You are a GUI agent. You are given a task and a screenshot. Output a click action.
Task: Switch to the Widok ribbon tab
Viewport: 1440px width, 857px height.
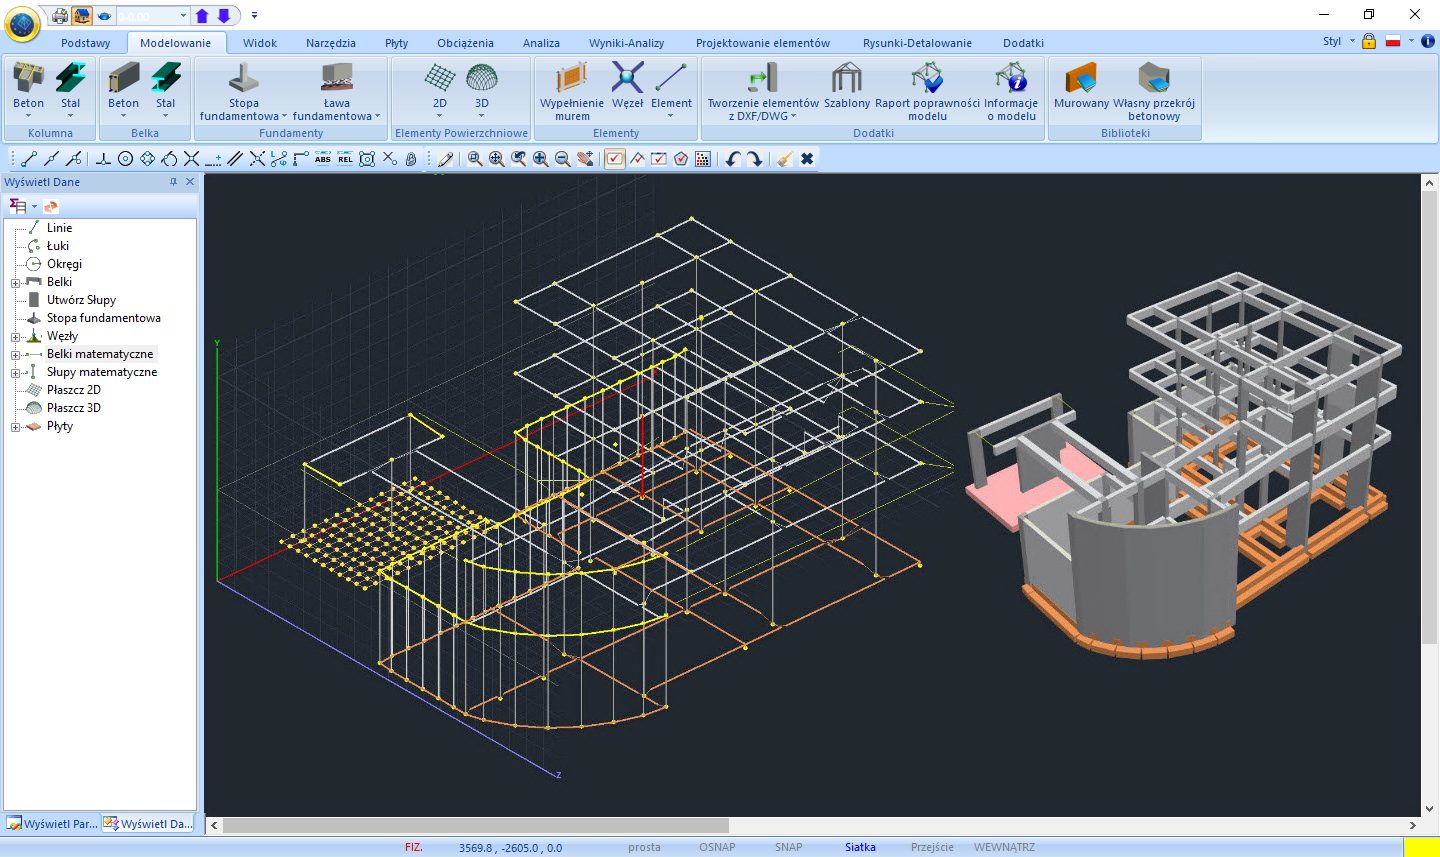(x=260, y=43)
